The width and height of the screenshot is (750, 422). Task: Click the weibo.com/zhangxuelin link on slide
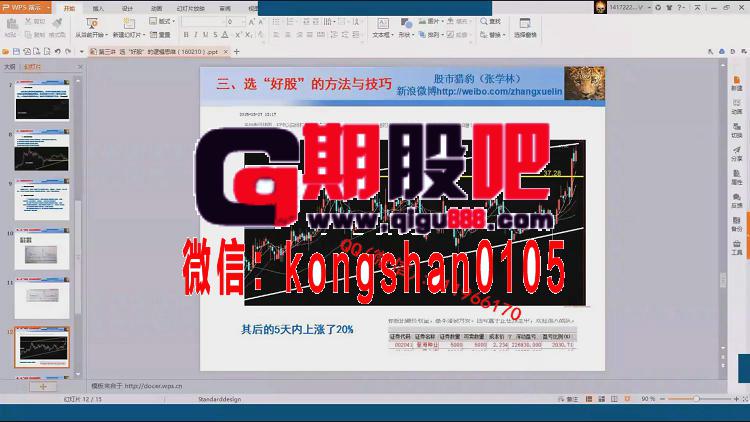(499, 91)
